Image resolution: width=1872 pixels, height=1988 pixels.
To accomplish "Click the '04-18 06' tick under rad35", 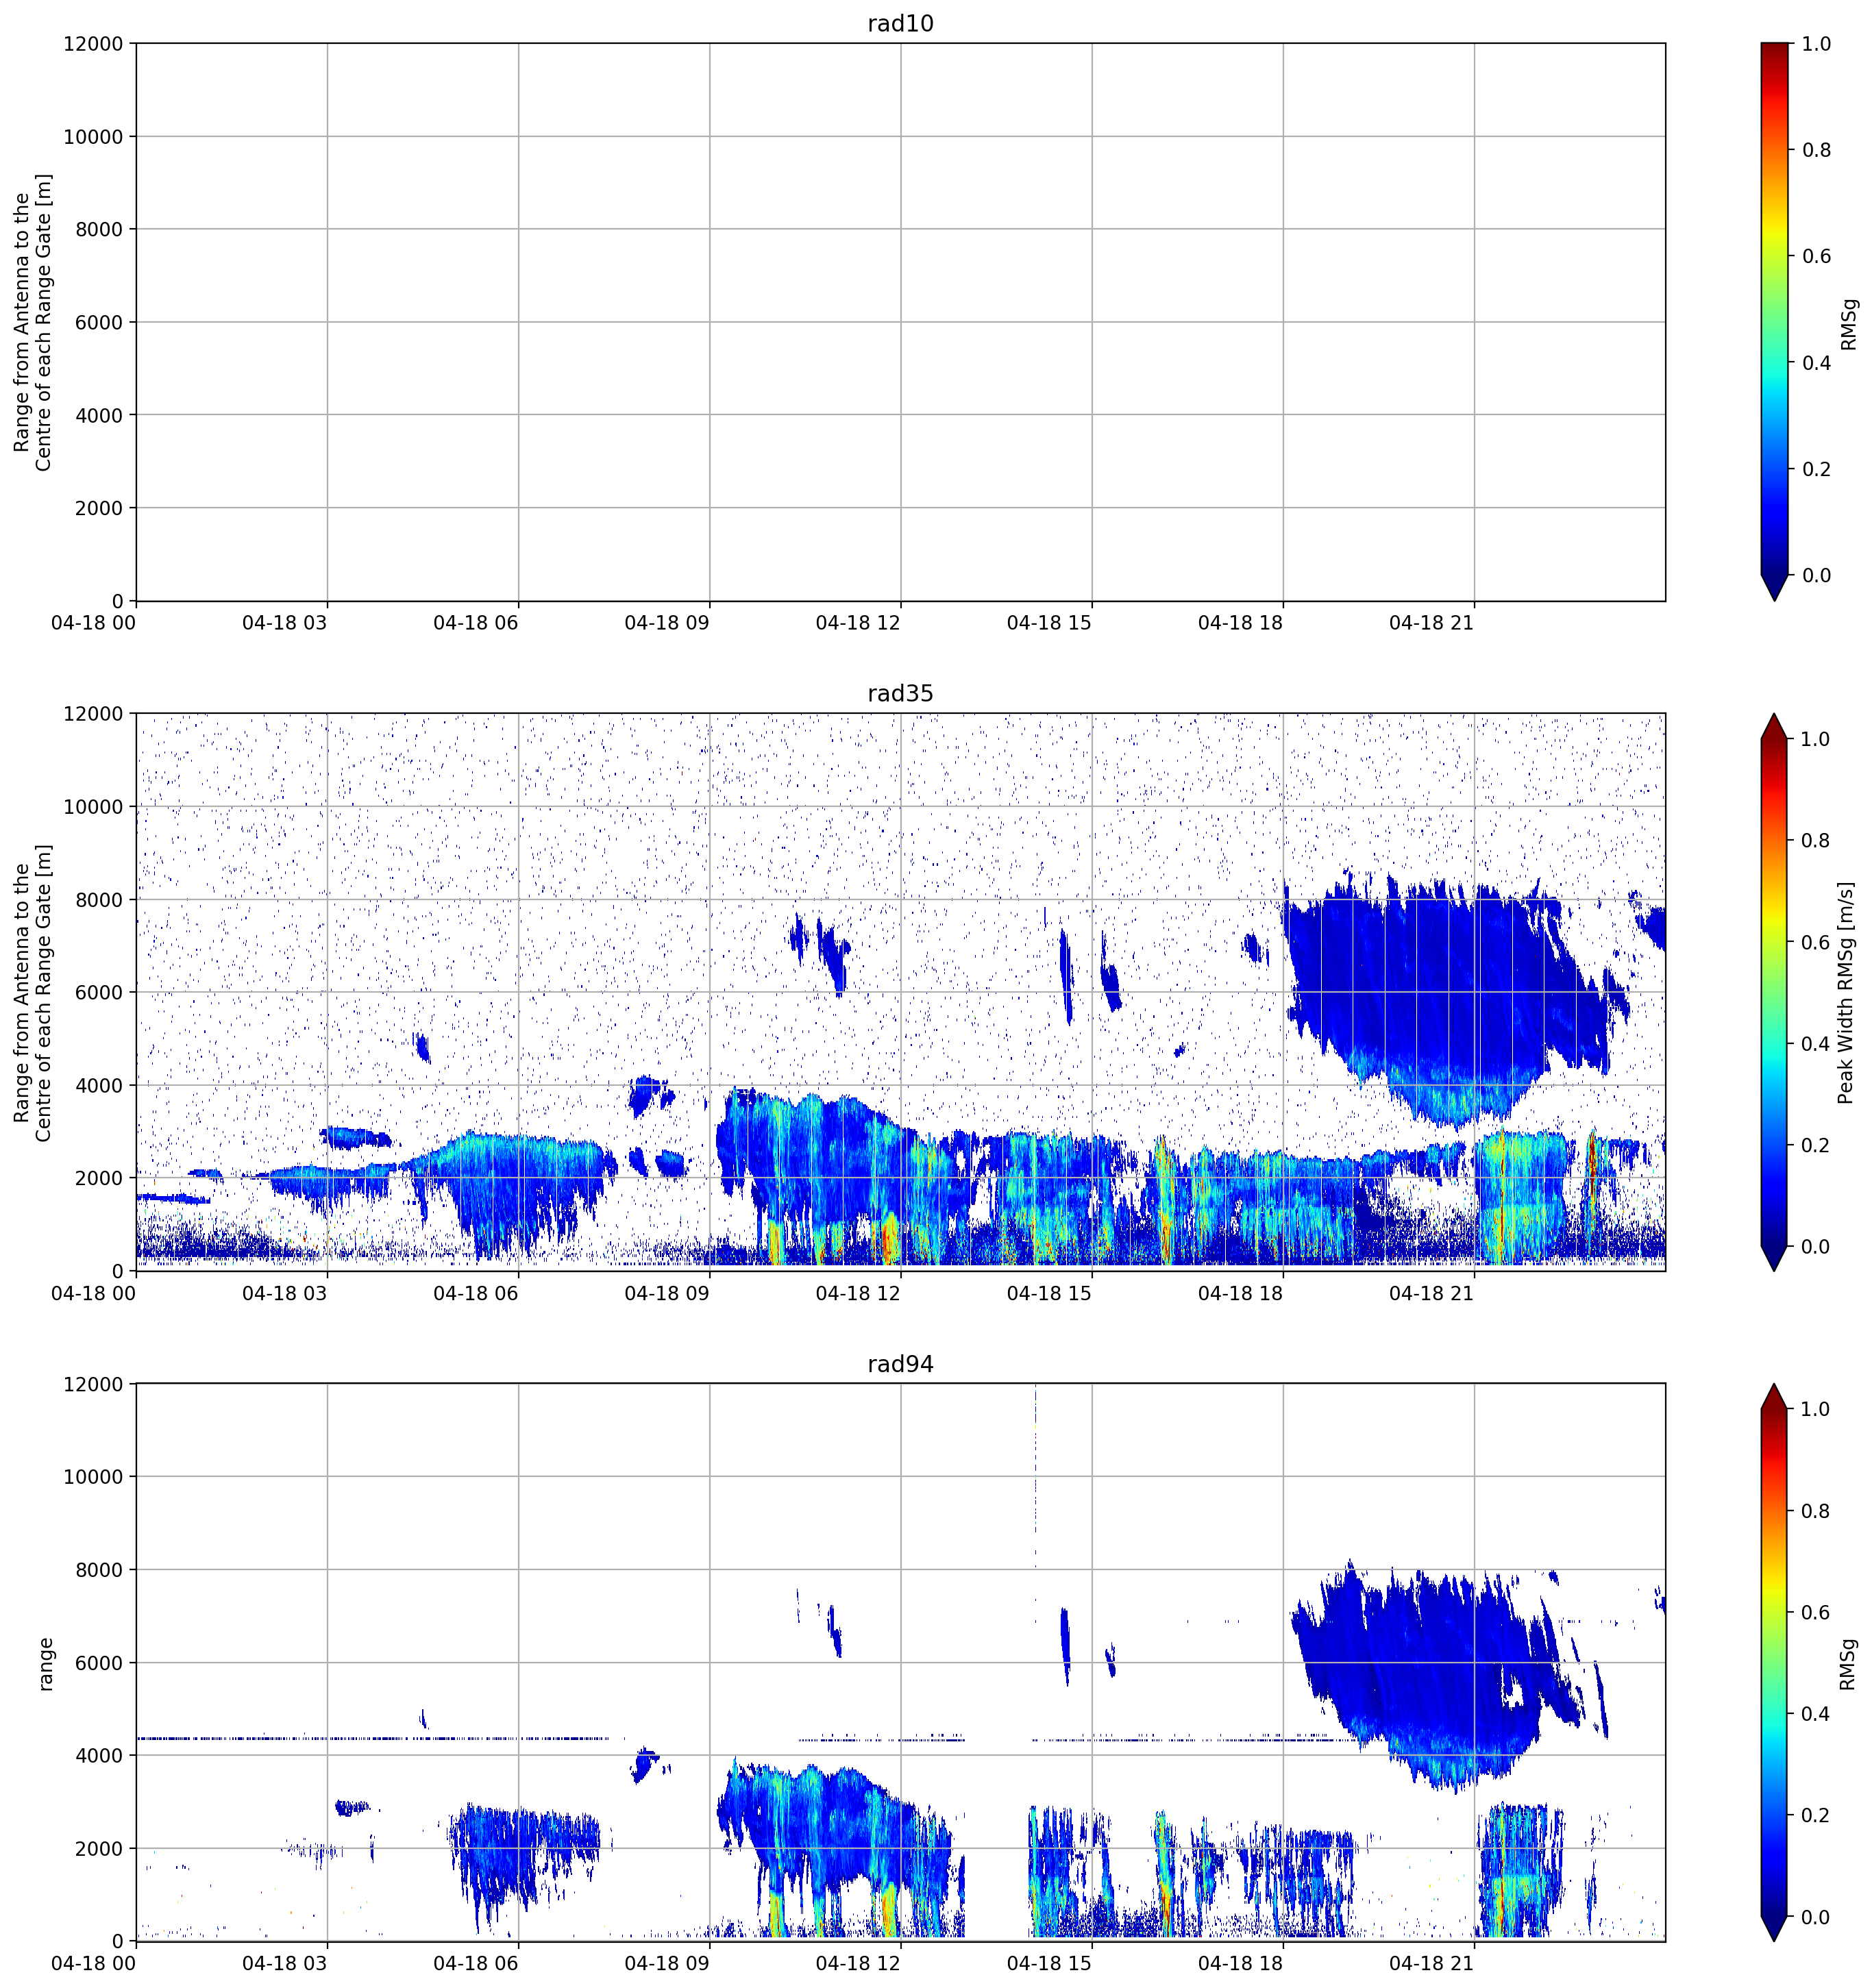I will pos(475,1293).
